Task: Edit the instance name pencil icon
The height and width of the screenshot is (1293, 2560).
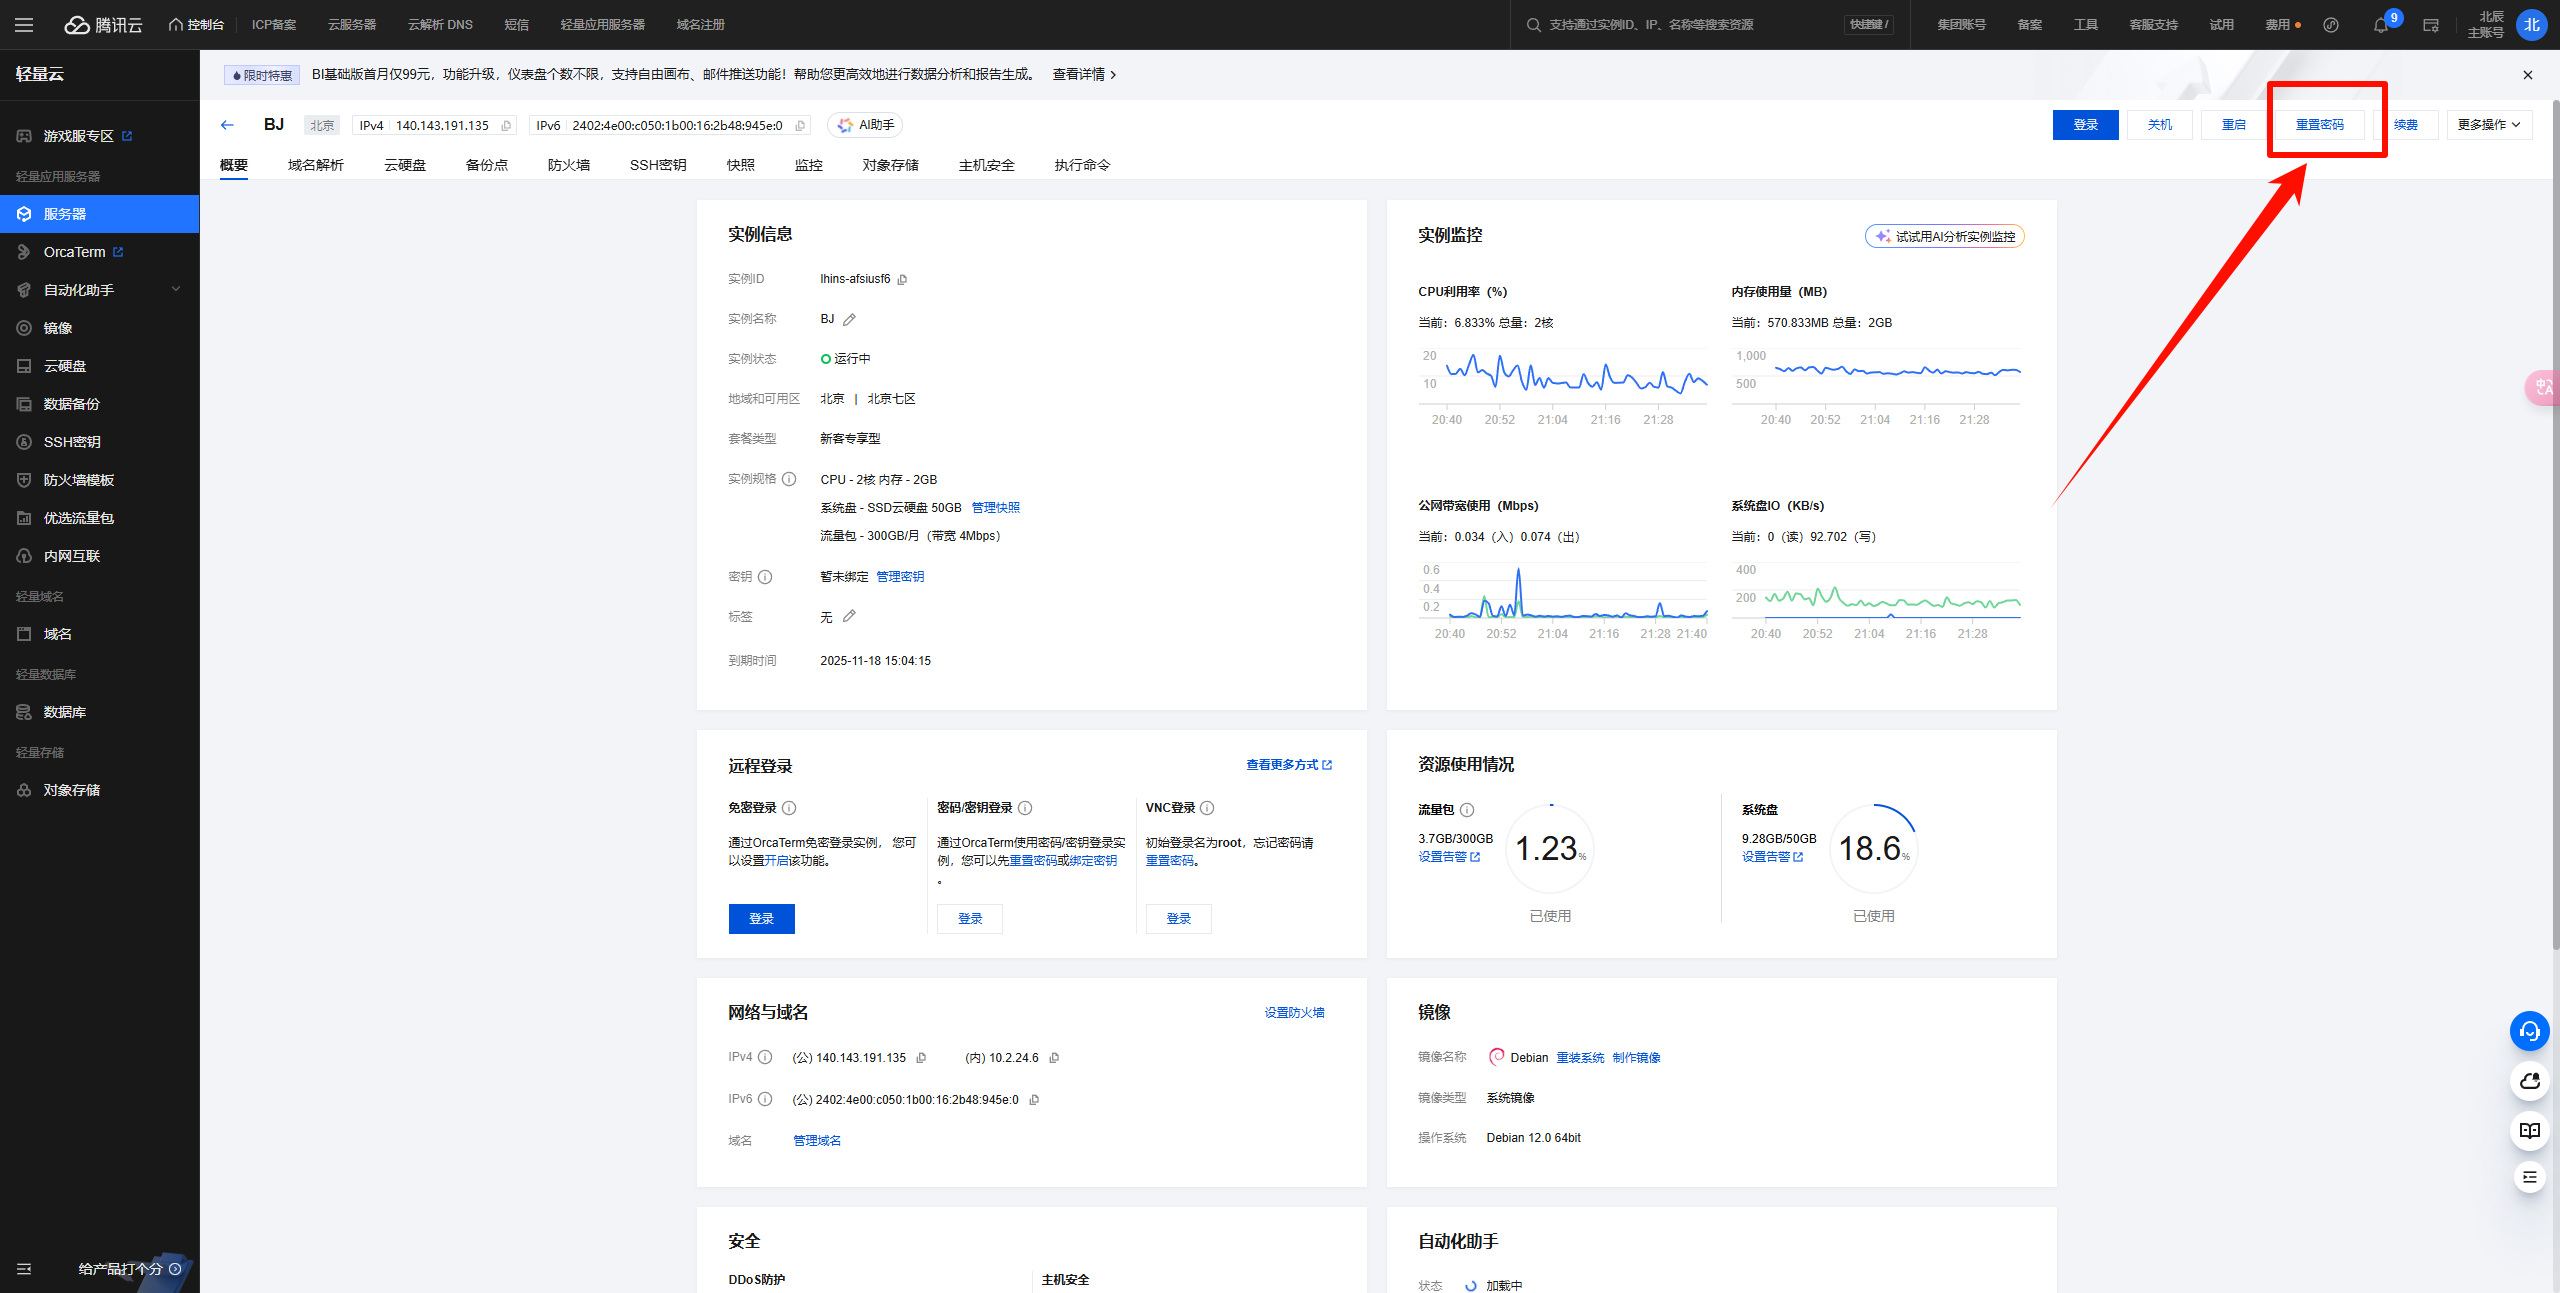Action: coord(849,320)
